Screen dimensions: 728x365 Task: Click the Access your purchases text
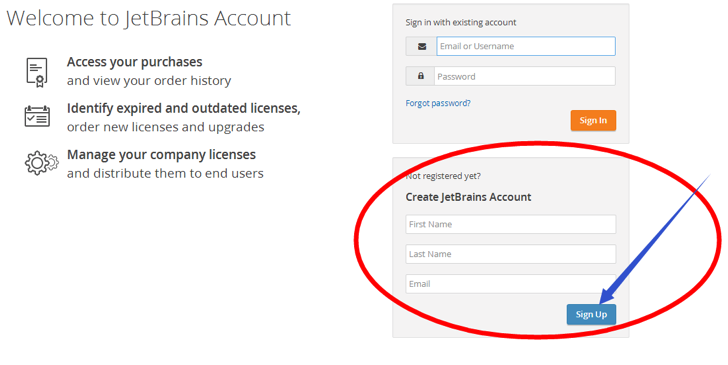point(135,62)
